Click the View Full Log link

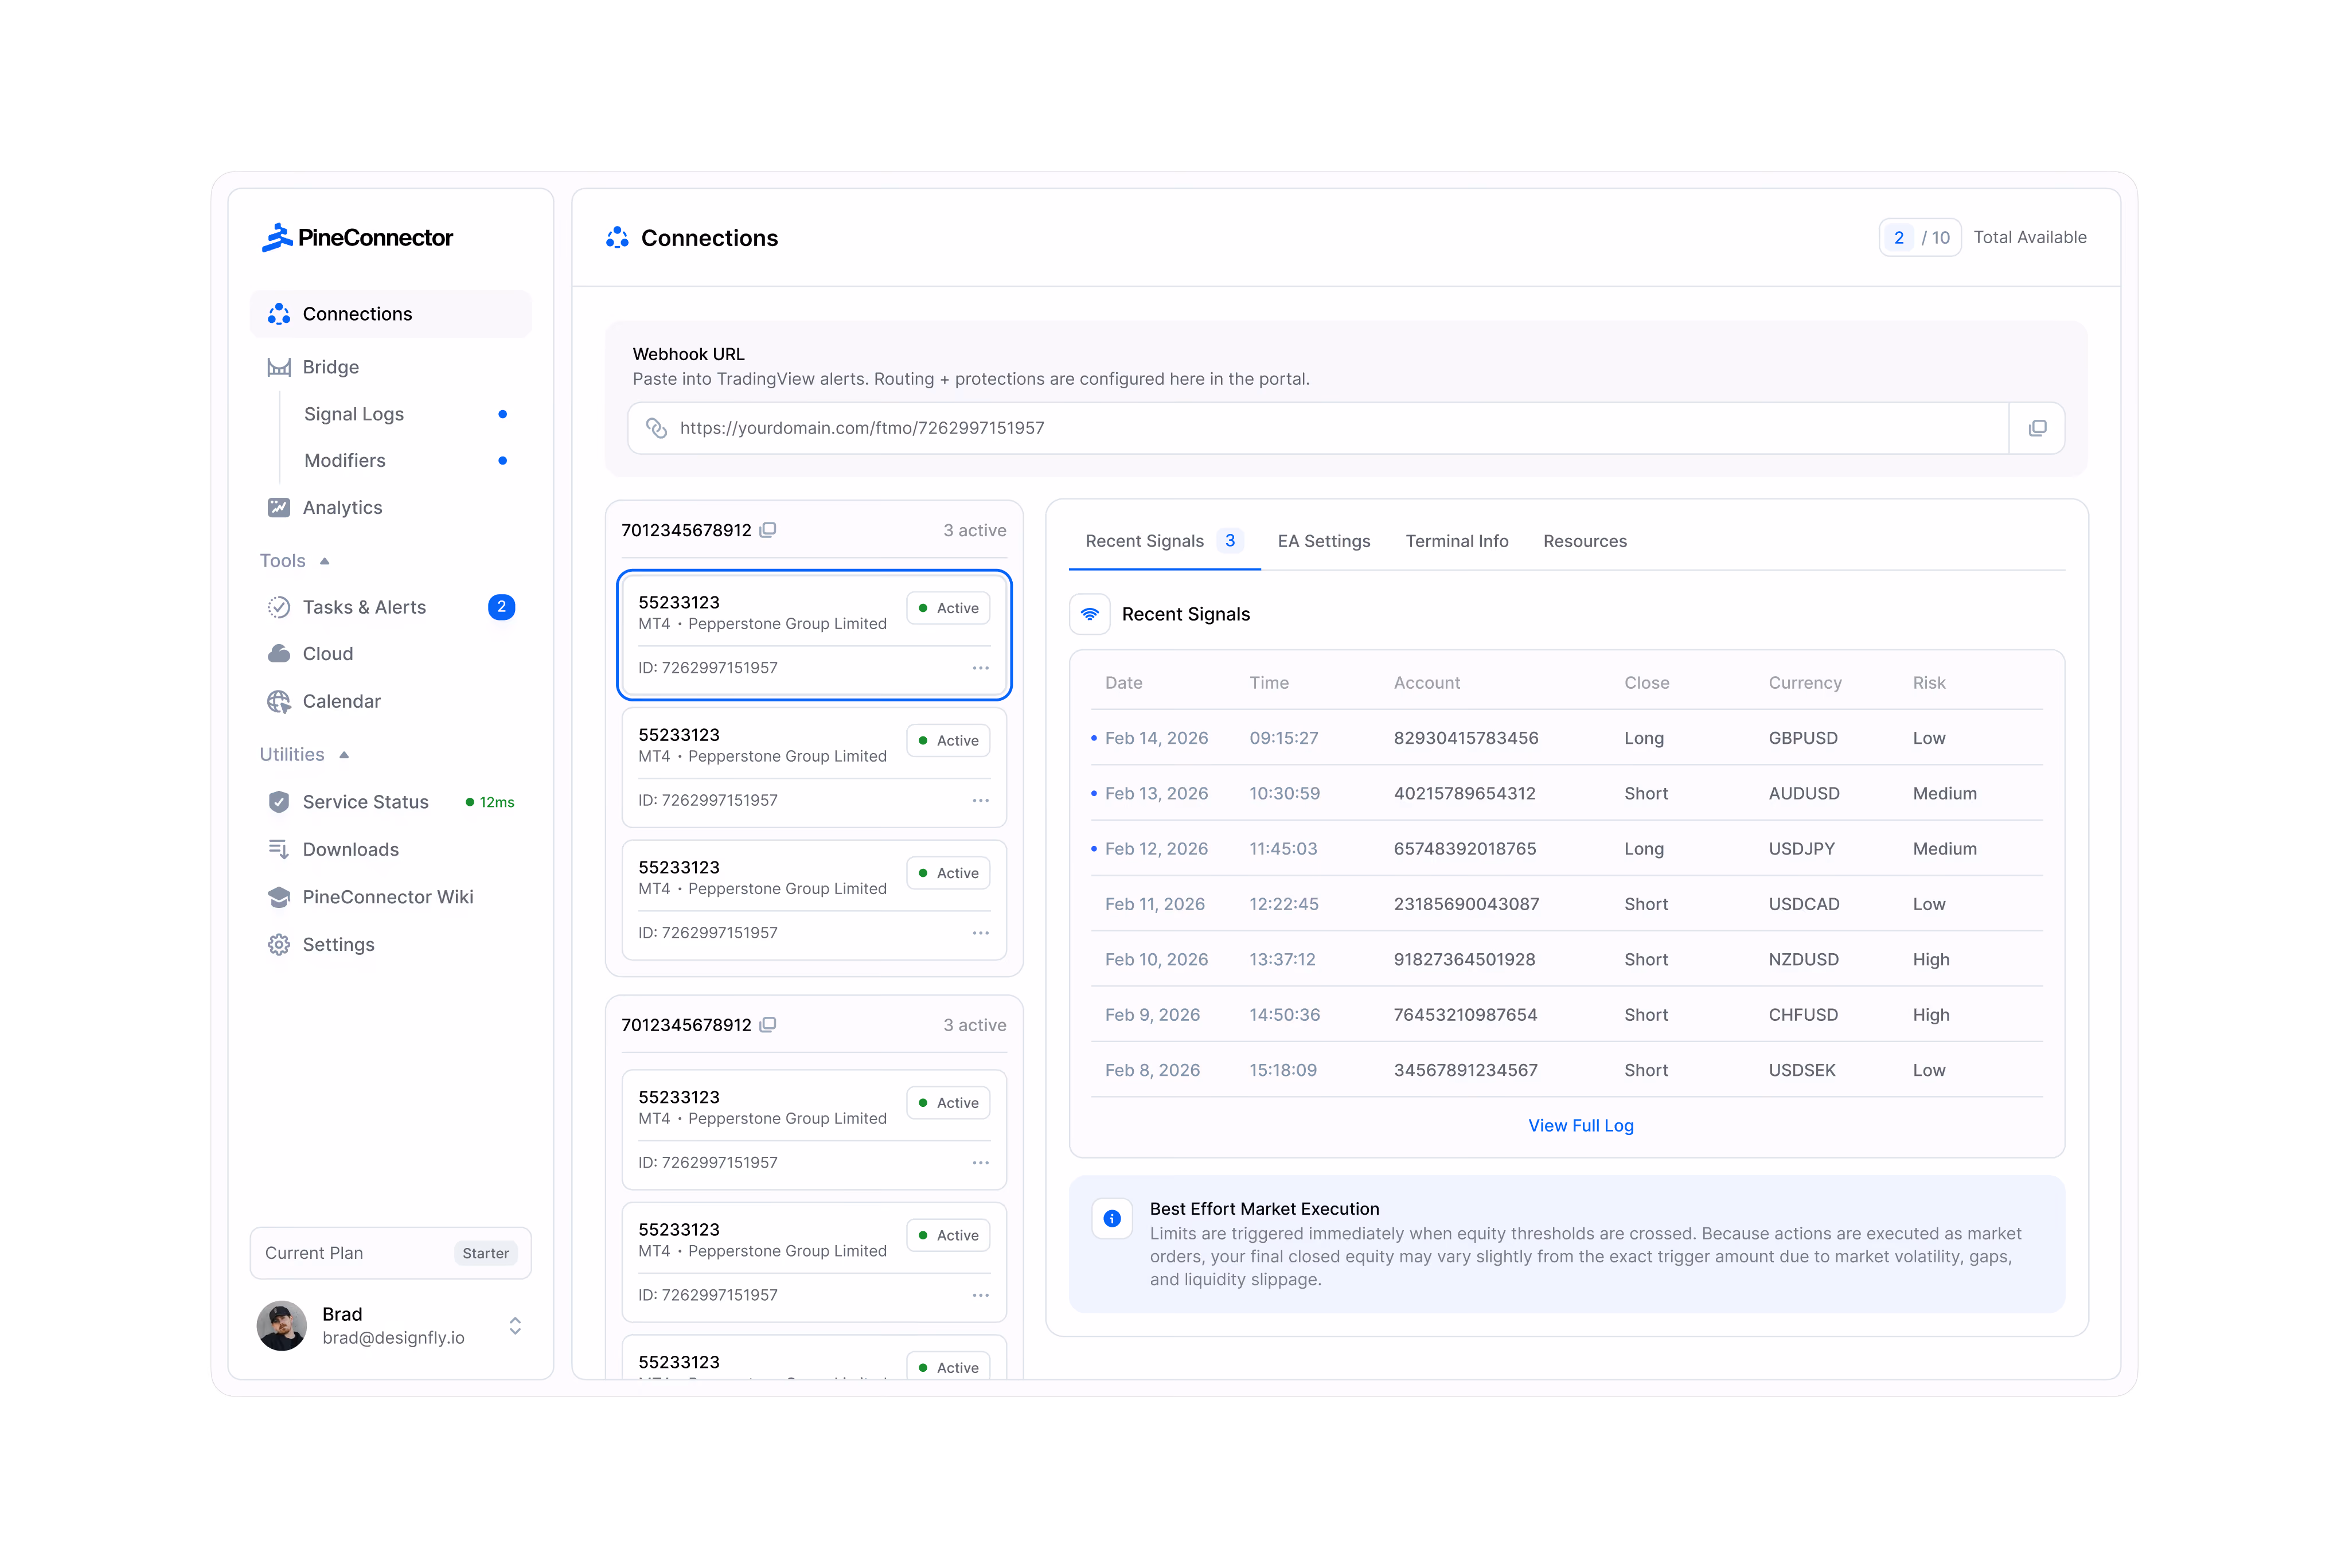1580,1125
